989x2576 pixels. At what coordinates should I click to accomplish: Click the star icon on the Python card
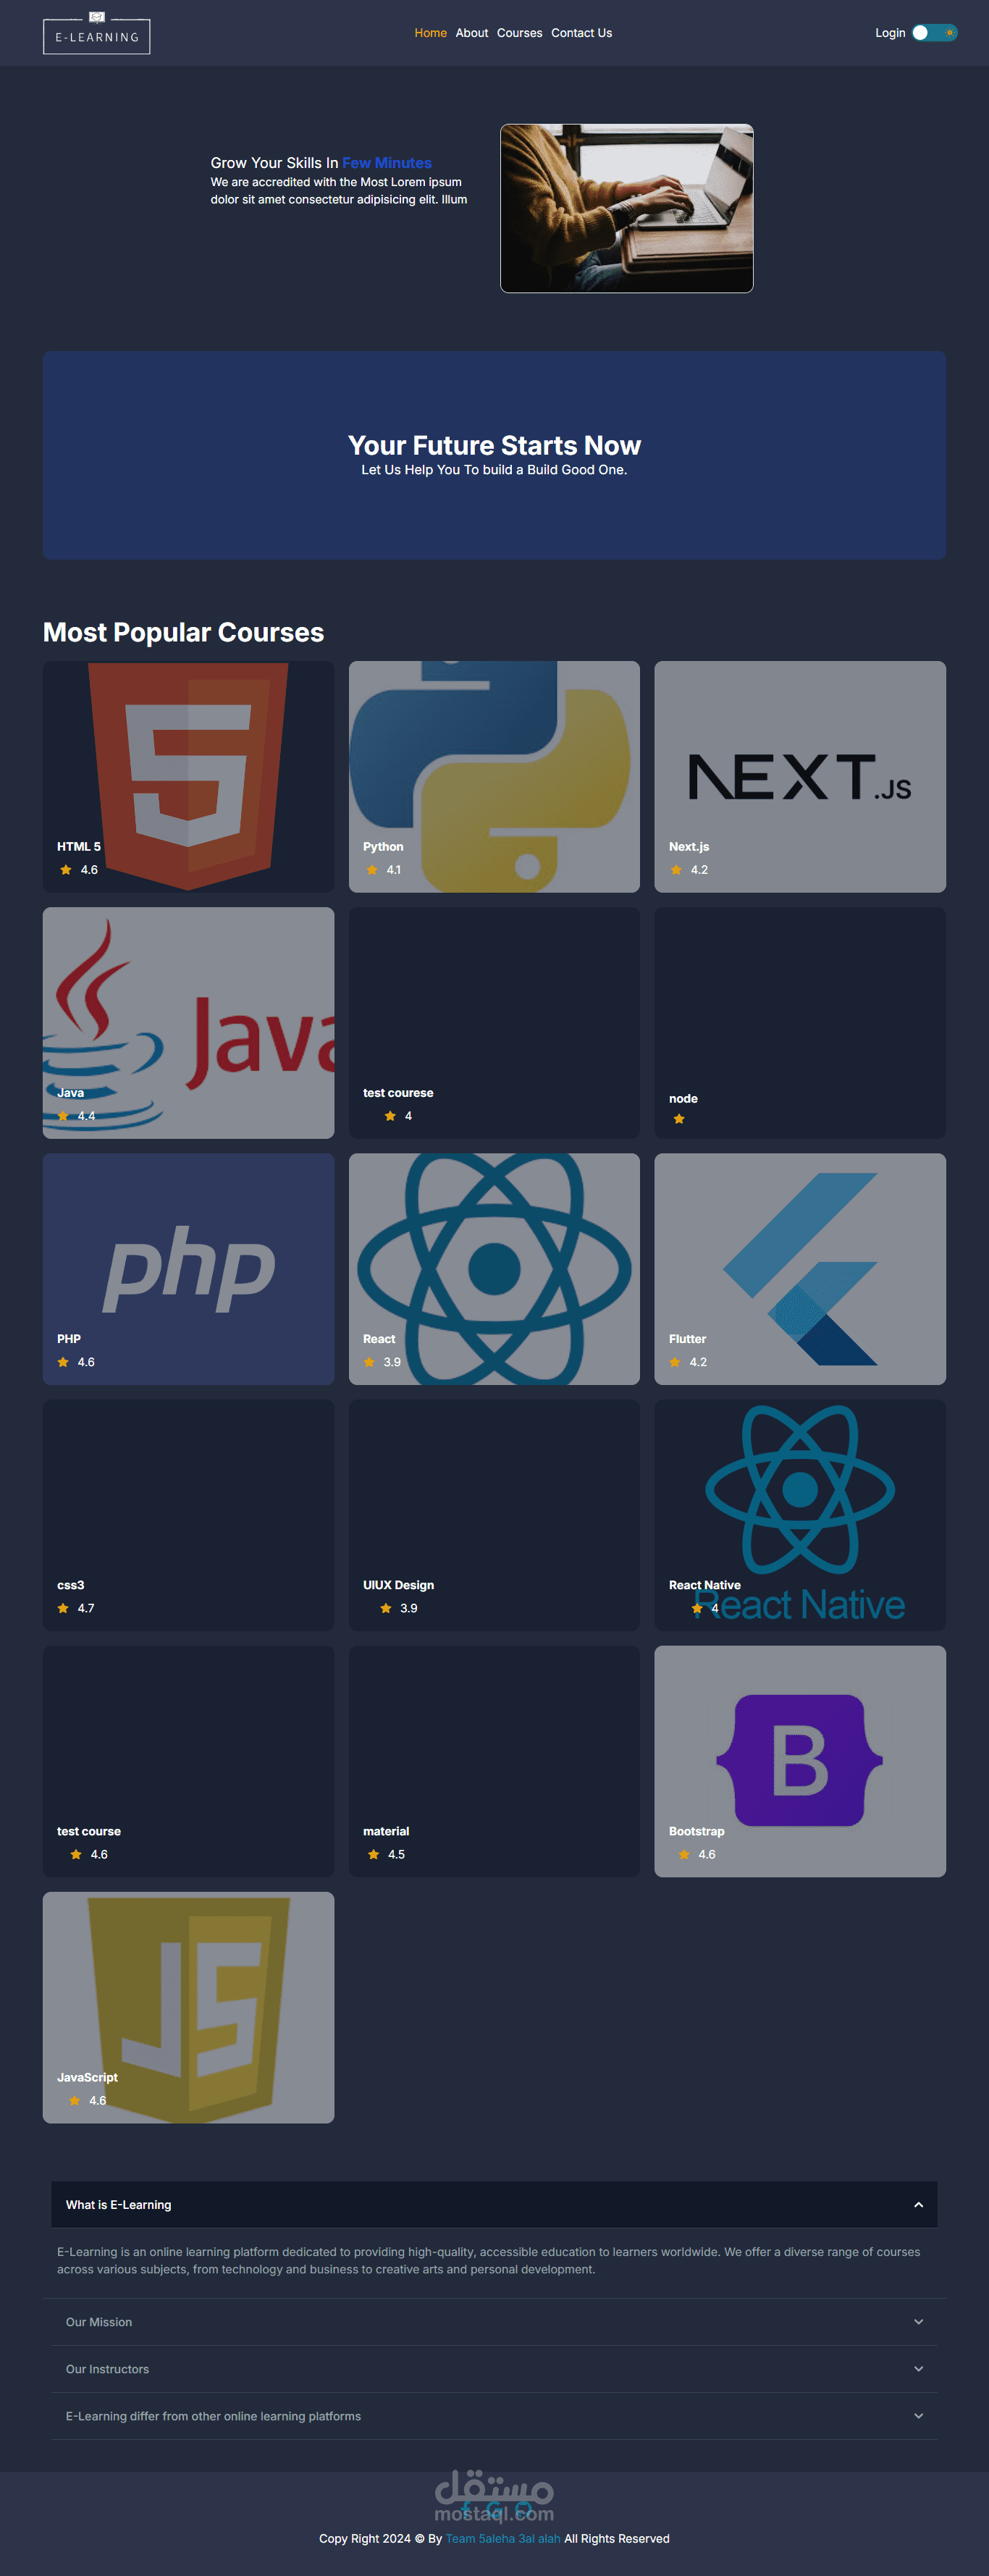pyautogui.click(x=372, y=870)
